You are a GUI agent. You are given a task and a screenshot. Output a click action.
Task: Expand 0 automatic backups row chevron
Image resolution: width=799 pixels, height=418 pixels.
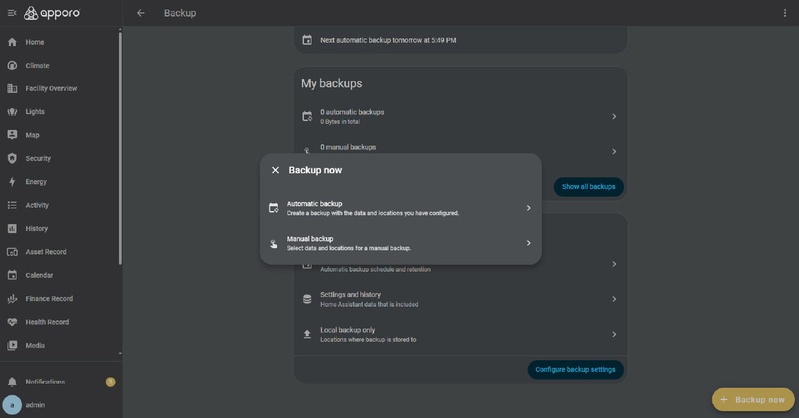[614, 117]
